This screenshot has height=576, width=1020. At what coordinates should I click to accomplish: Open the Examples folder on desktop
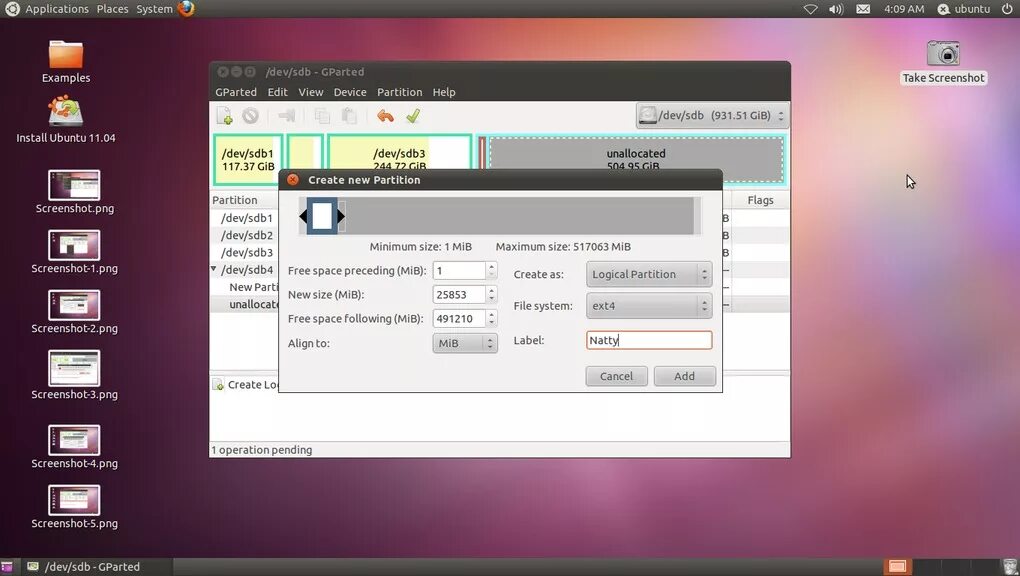tap(66, 62)
